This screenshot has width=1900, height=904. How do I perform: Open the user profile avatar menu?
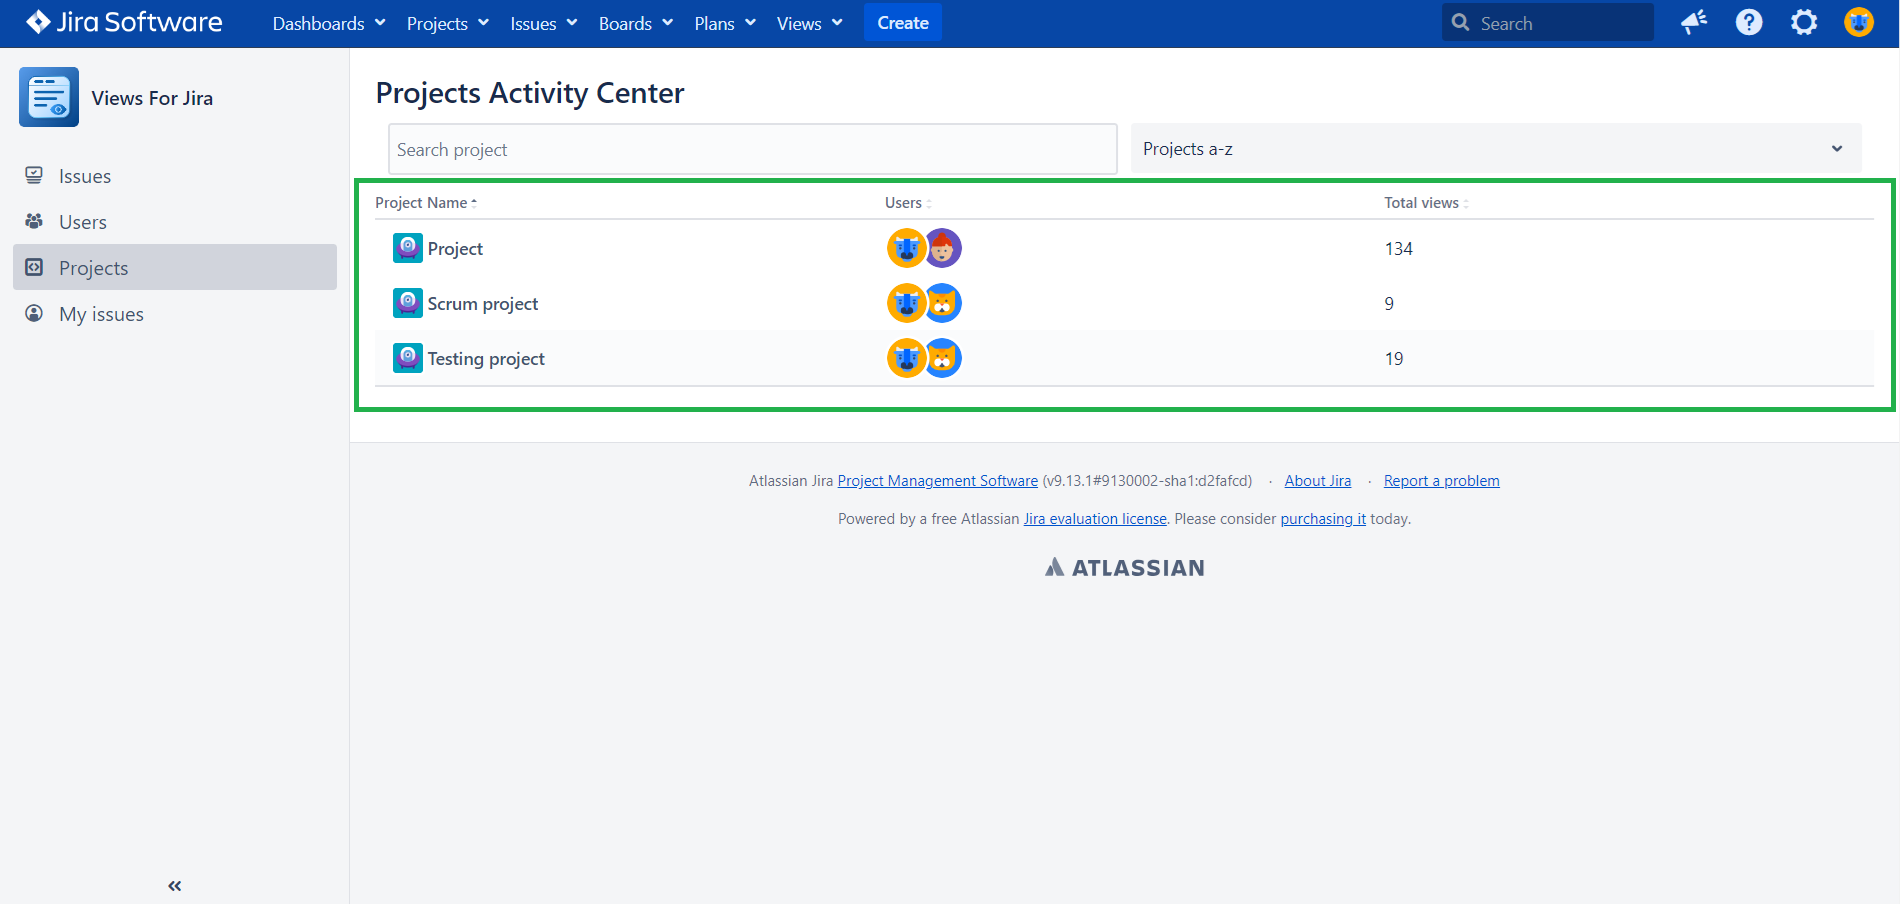click(1858, 22)
